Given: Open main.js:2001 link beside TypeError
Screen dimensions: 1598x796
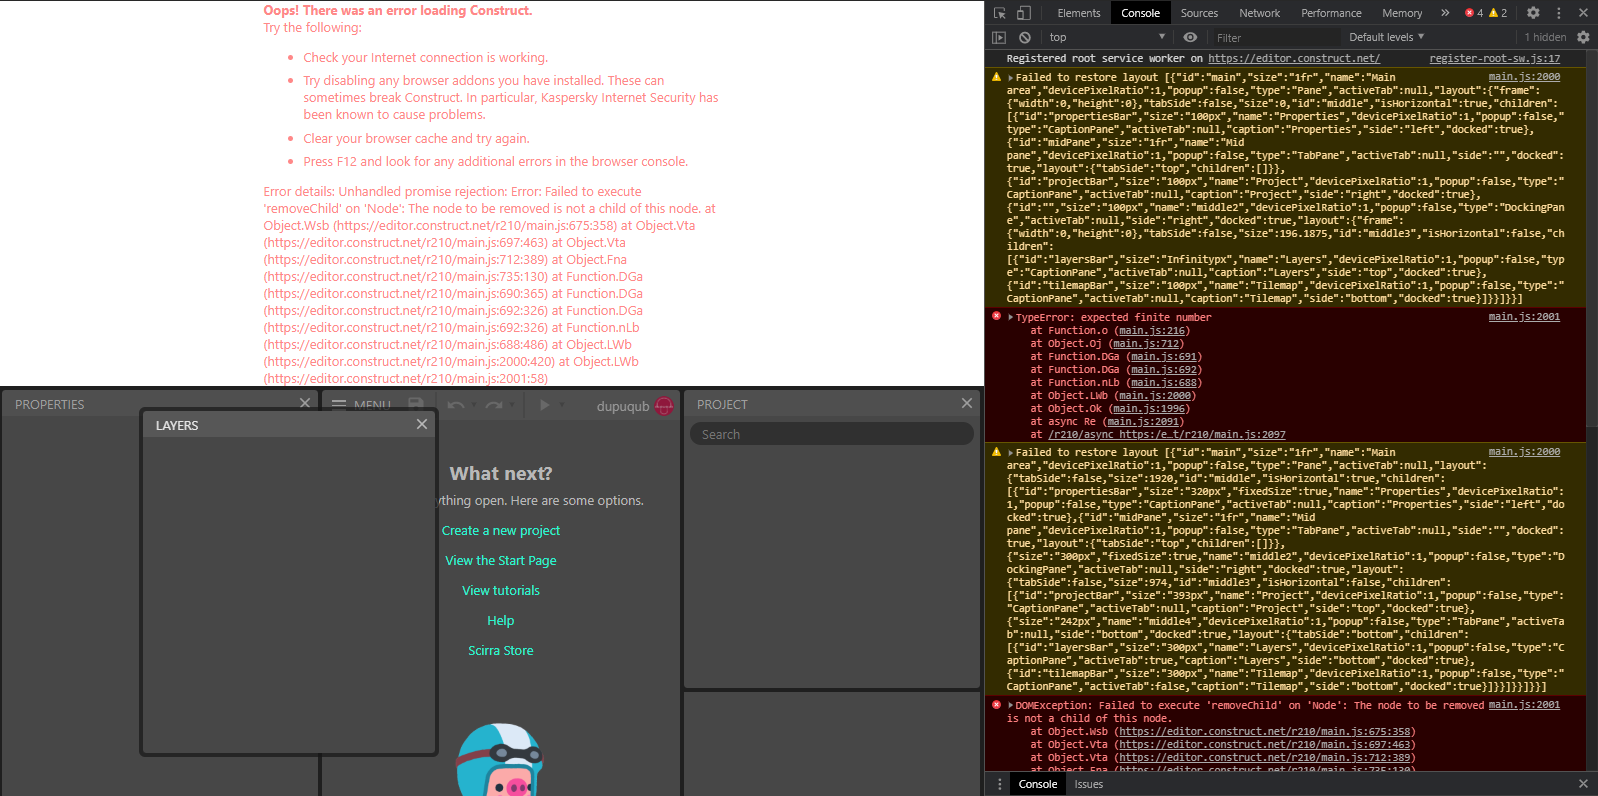Looking at the screenshot, I should (1524, 317).
